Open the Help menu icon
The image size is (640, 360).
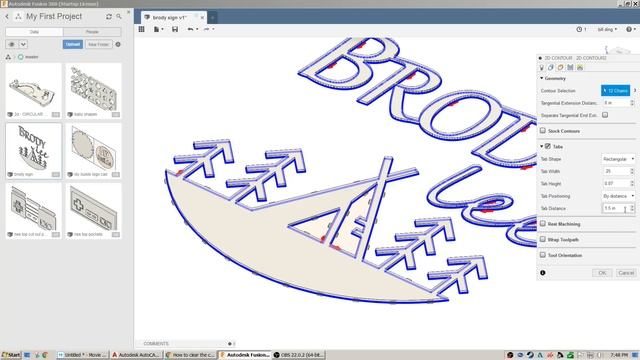(631, 29)
